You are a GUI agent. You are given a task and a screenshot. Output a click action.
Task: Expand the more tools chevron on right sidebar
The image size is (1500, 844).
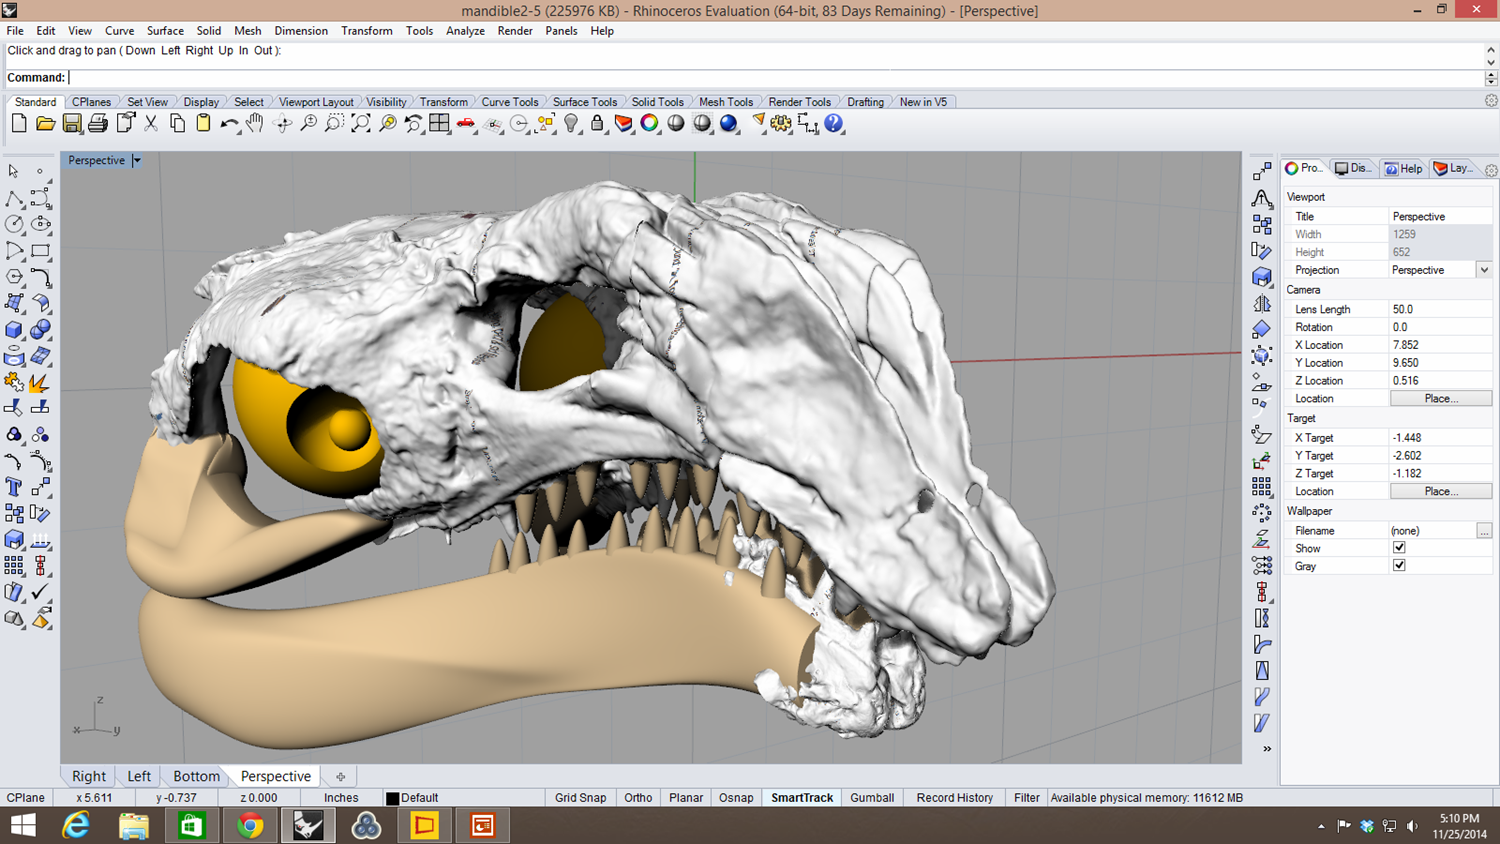pos(1267,749)
